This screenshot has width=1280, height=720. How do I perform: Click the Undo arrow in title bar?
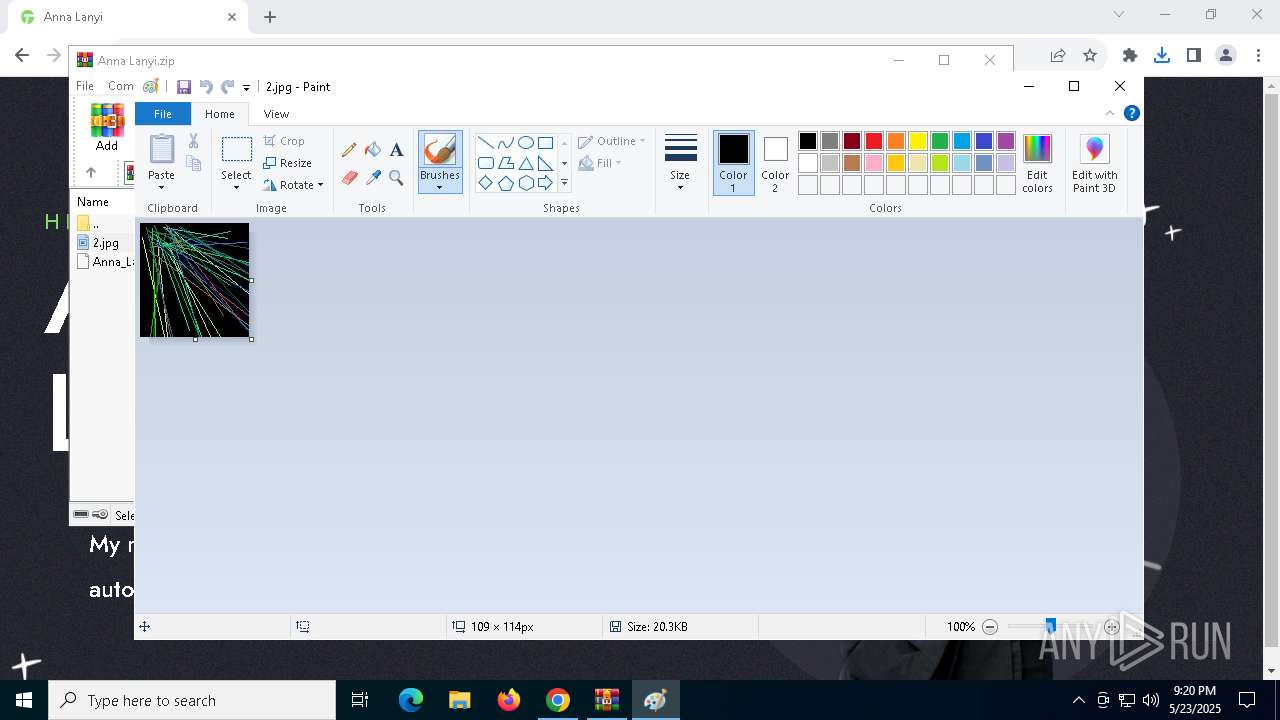click(206, 87)
